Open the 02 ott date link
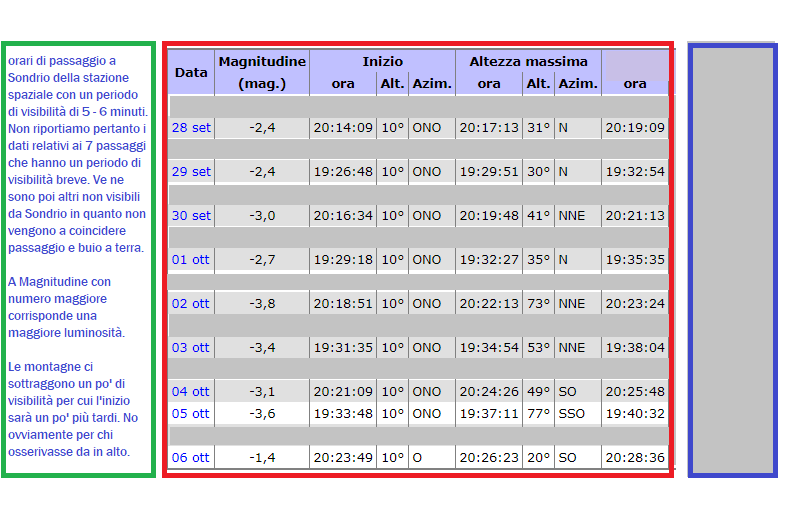This screenshot has height=510, width=807. click(190, 304)
